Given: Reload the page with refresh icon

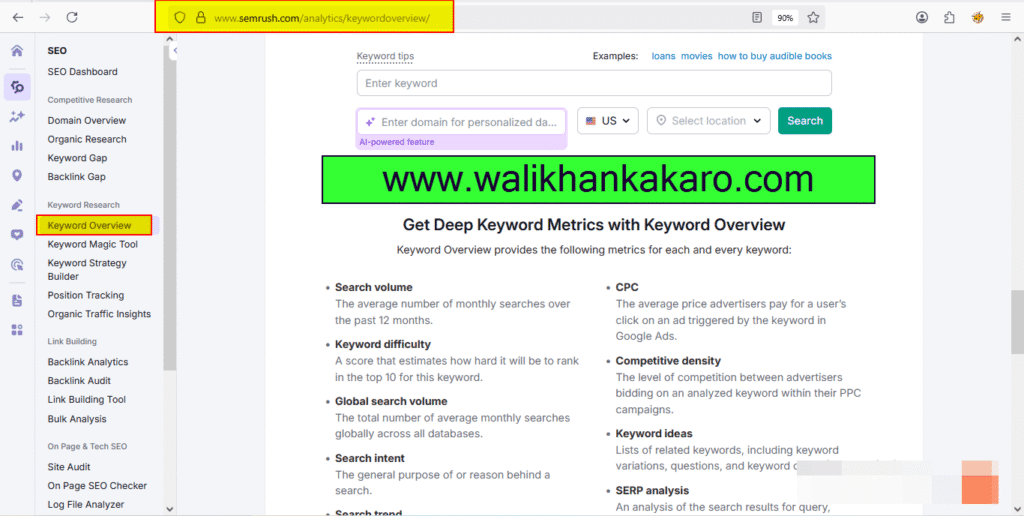Looking at the screenshot, I should tap(72, 18).
